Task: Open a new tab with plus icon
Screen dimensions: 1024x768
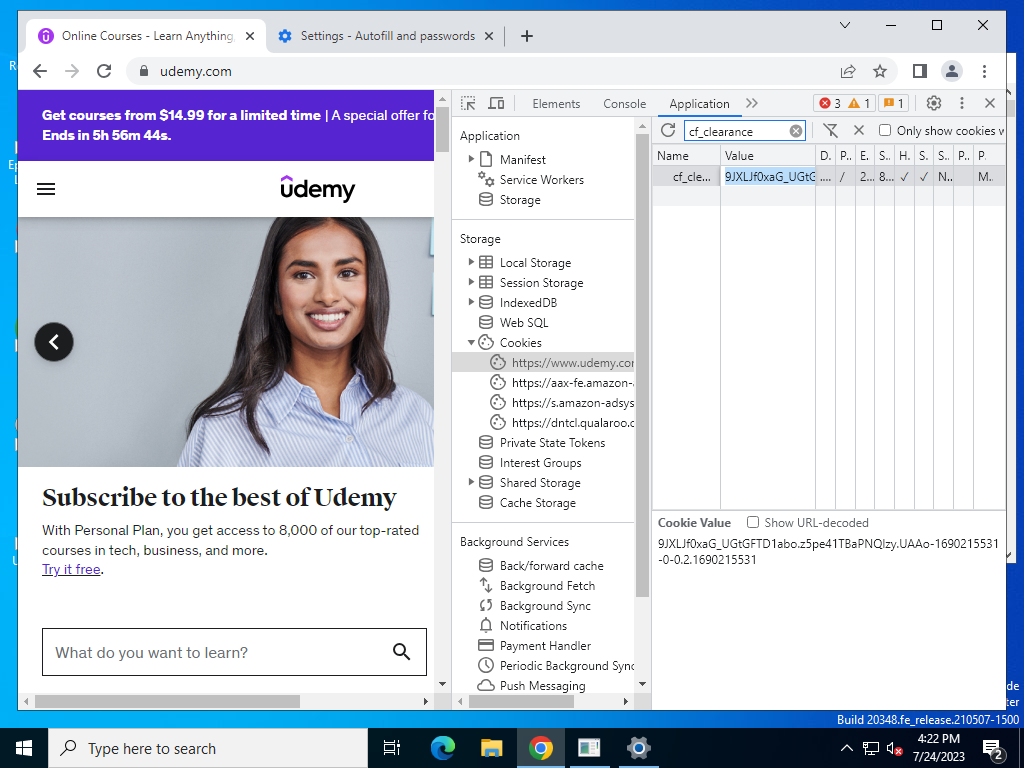Action: pos(527,36)
